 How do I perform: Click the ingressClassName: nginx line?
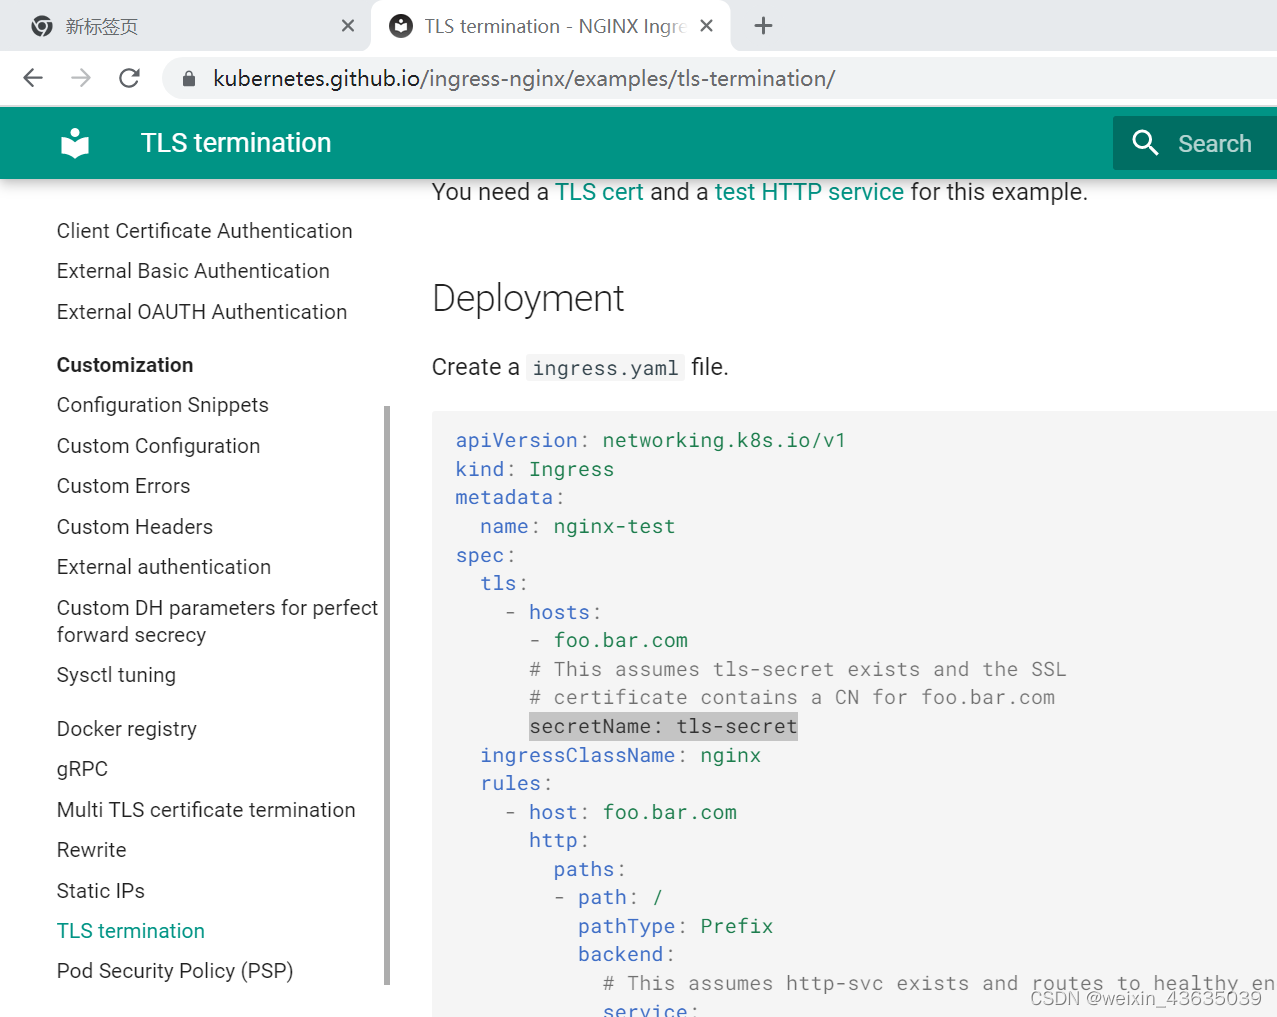pyautogui.click(x=620, y=755)
